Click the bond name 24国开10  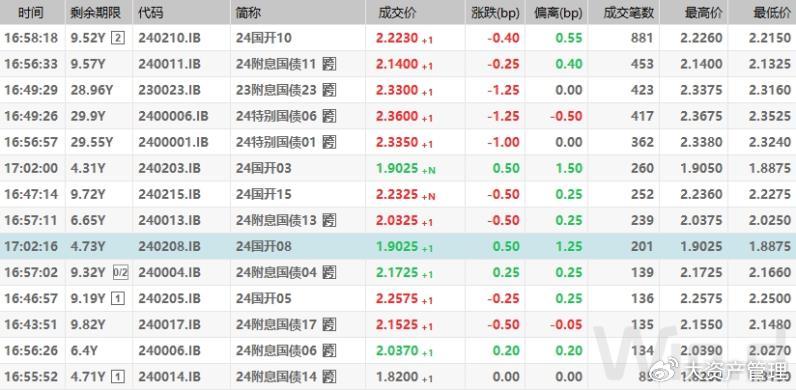tap(263, 38)
